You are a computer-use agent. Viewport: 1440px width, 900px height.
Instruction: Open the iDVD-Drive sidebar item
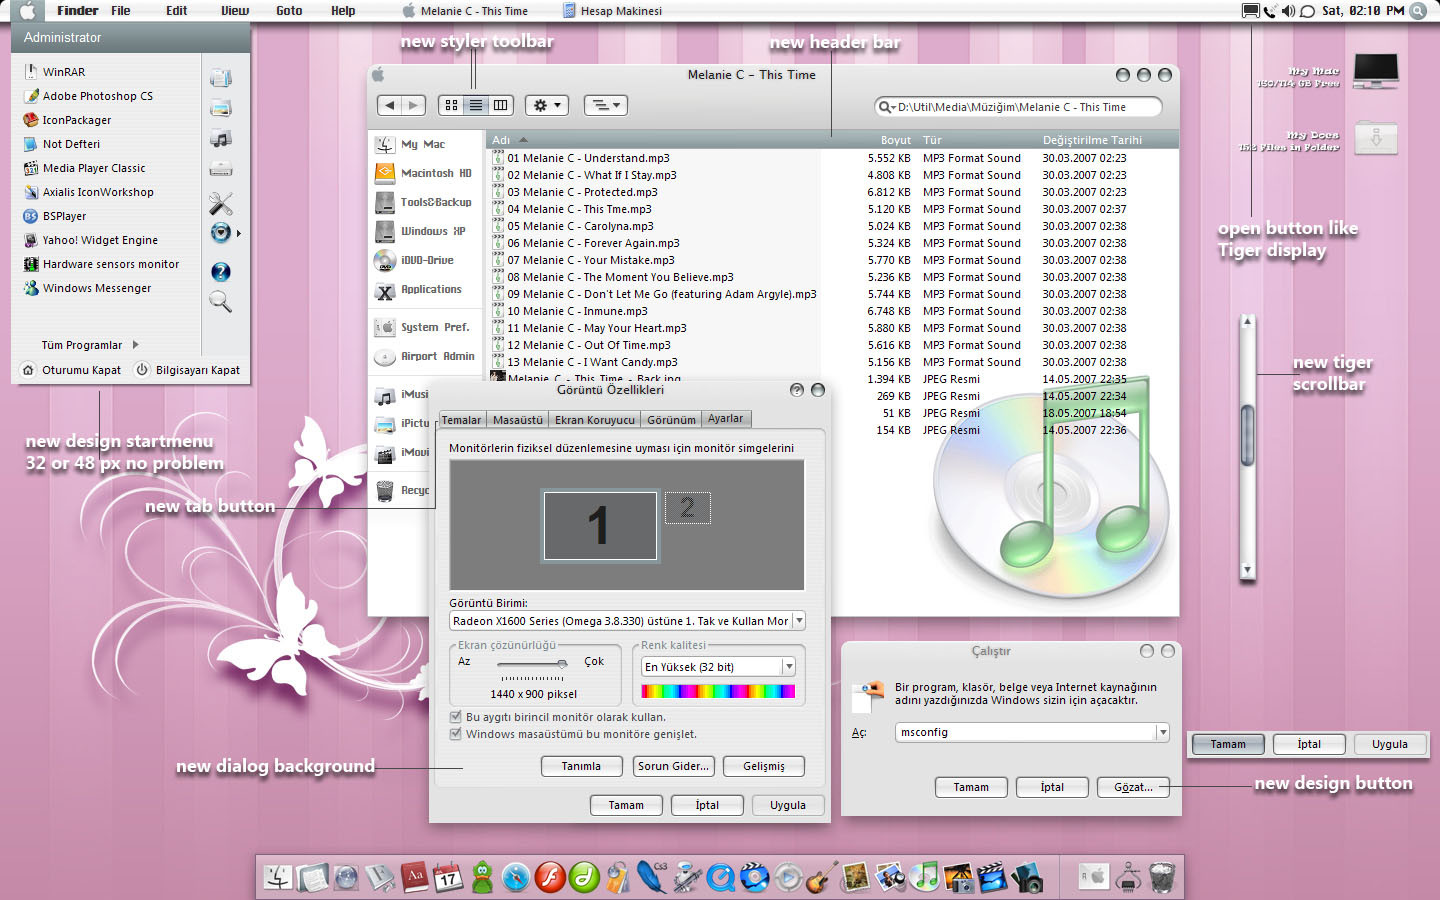click(x=426, y=260)
